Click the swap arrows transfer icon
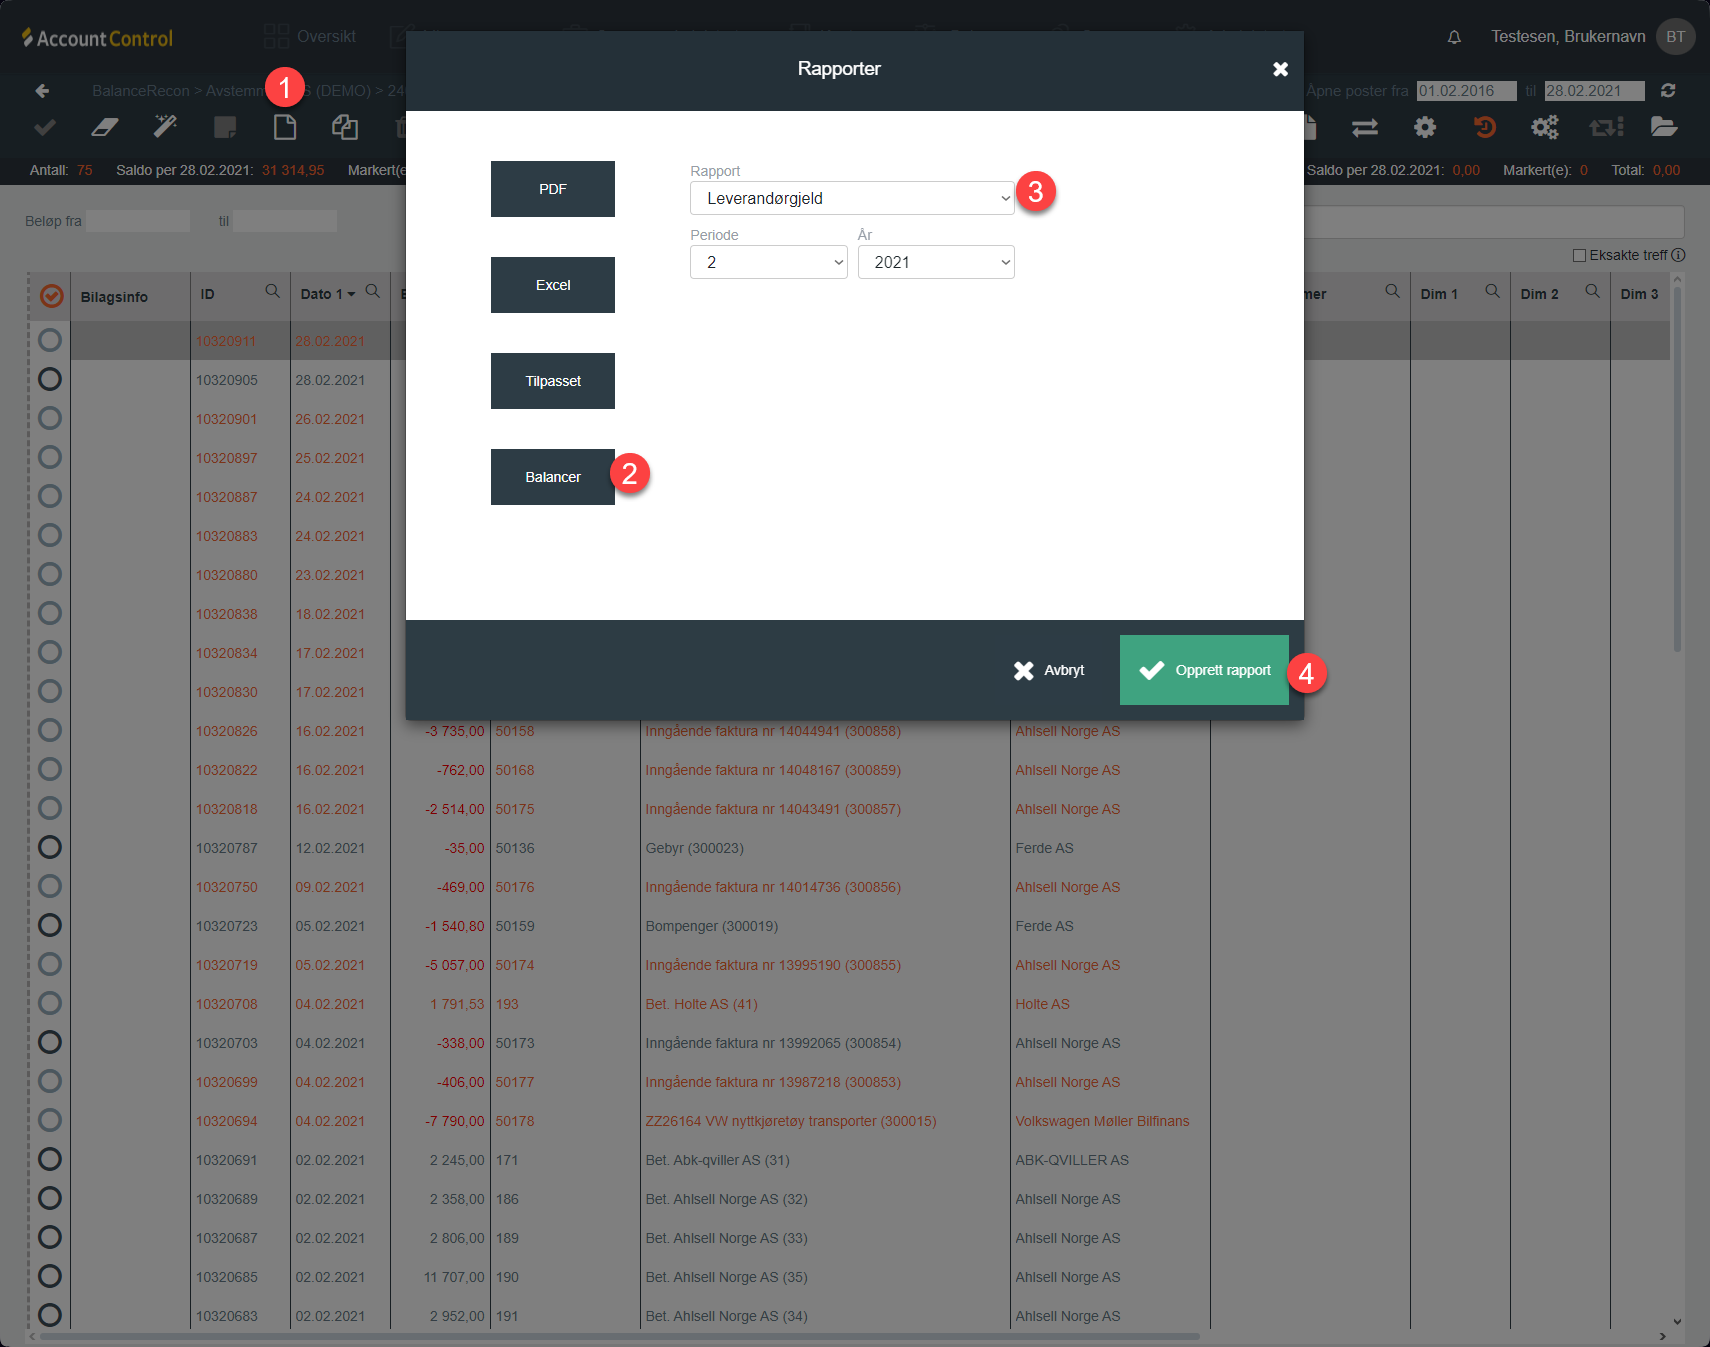This screenshot has height=1347, width=1710. (1365, 127)
